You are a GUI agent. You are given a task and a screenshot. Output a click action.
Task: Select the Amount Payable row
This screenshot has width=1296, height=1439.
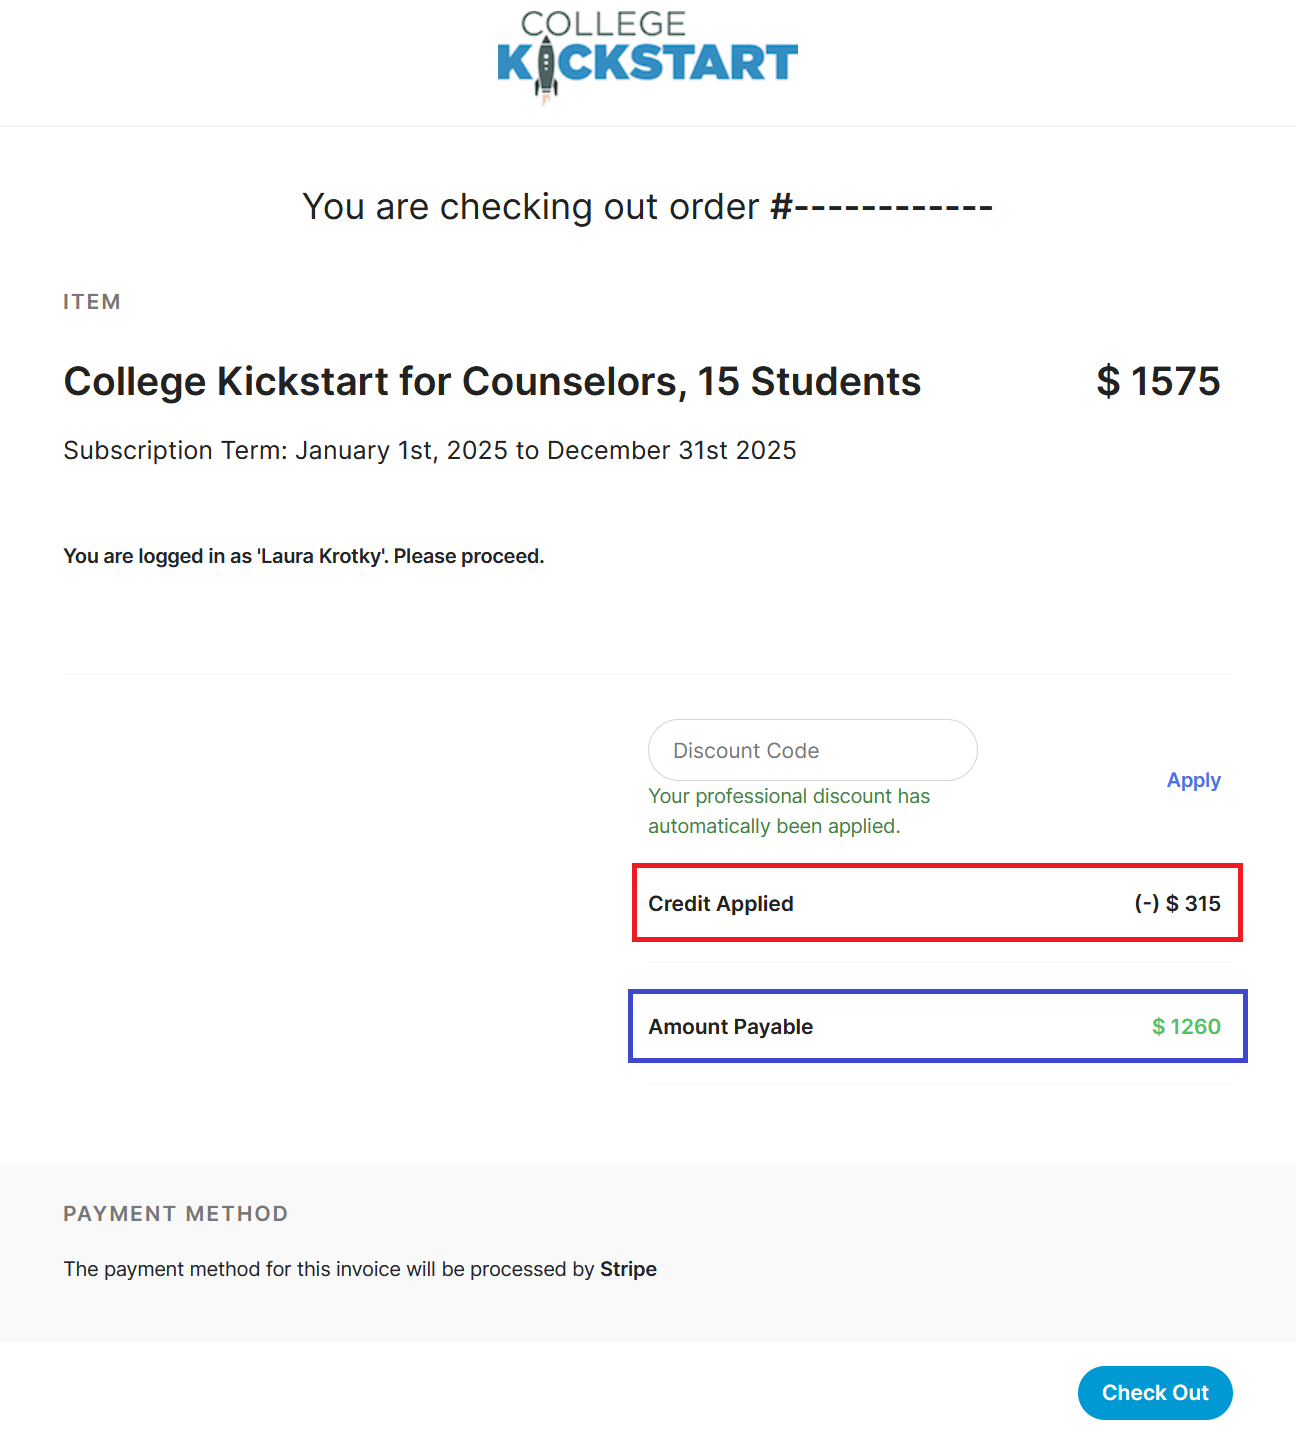[937, 1026]
